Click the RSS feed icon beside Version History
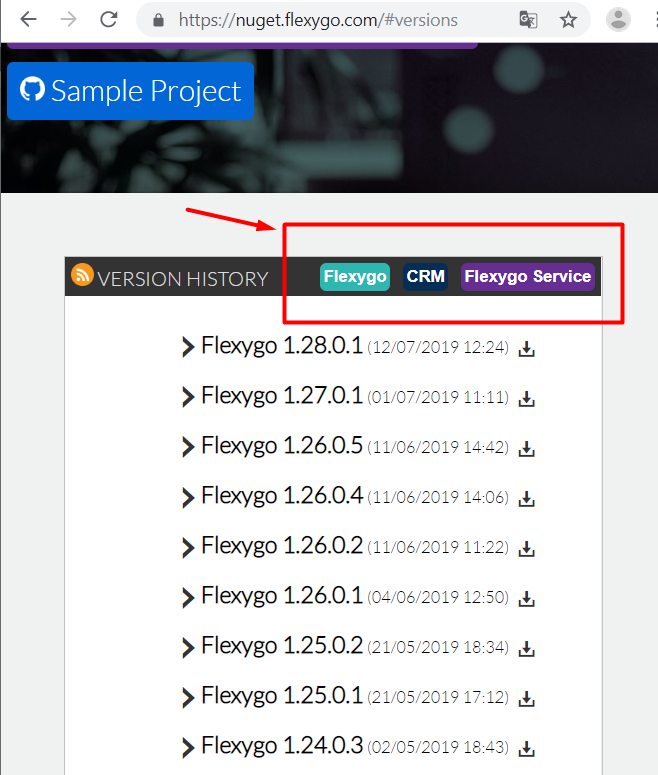The height and width of the screenshot is (775, 658). click(x=82, y=275)
